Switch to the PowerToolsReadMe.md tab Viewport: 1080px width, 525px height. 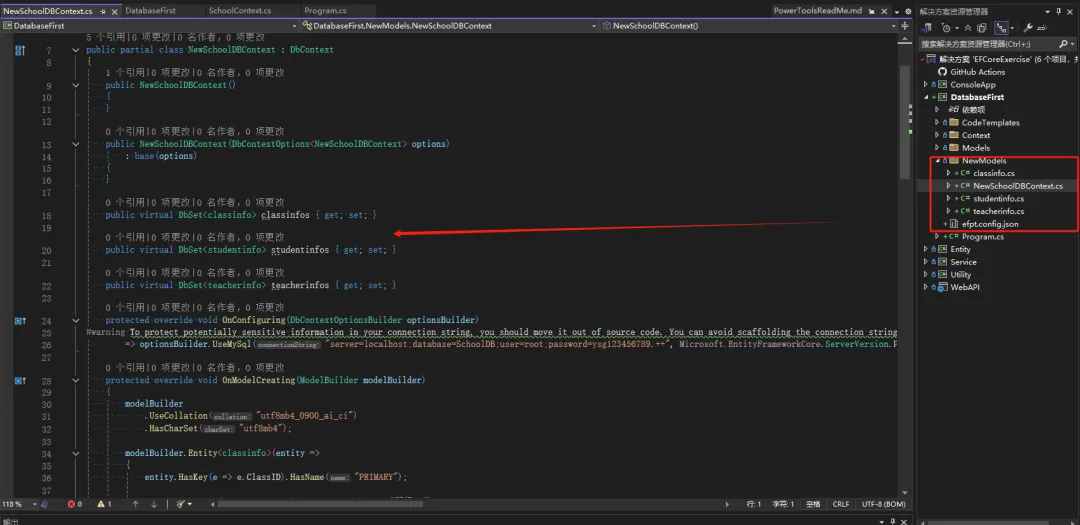pyautogui.click(x=817, y=11)
